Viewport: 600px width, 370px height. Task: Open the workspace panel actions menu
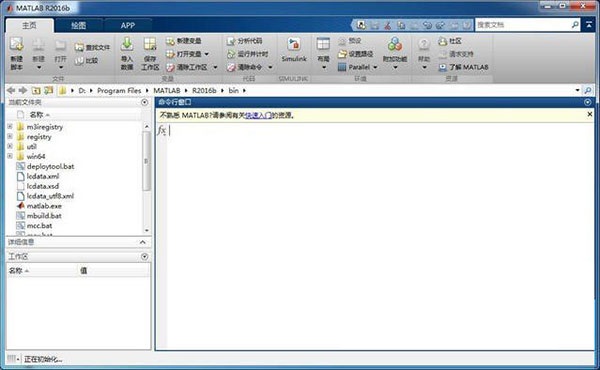click(144, 257)
